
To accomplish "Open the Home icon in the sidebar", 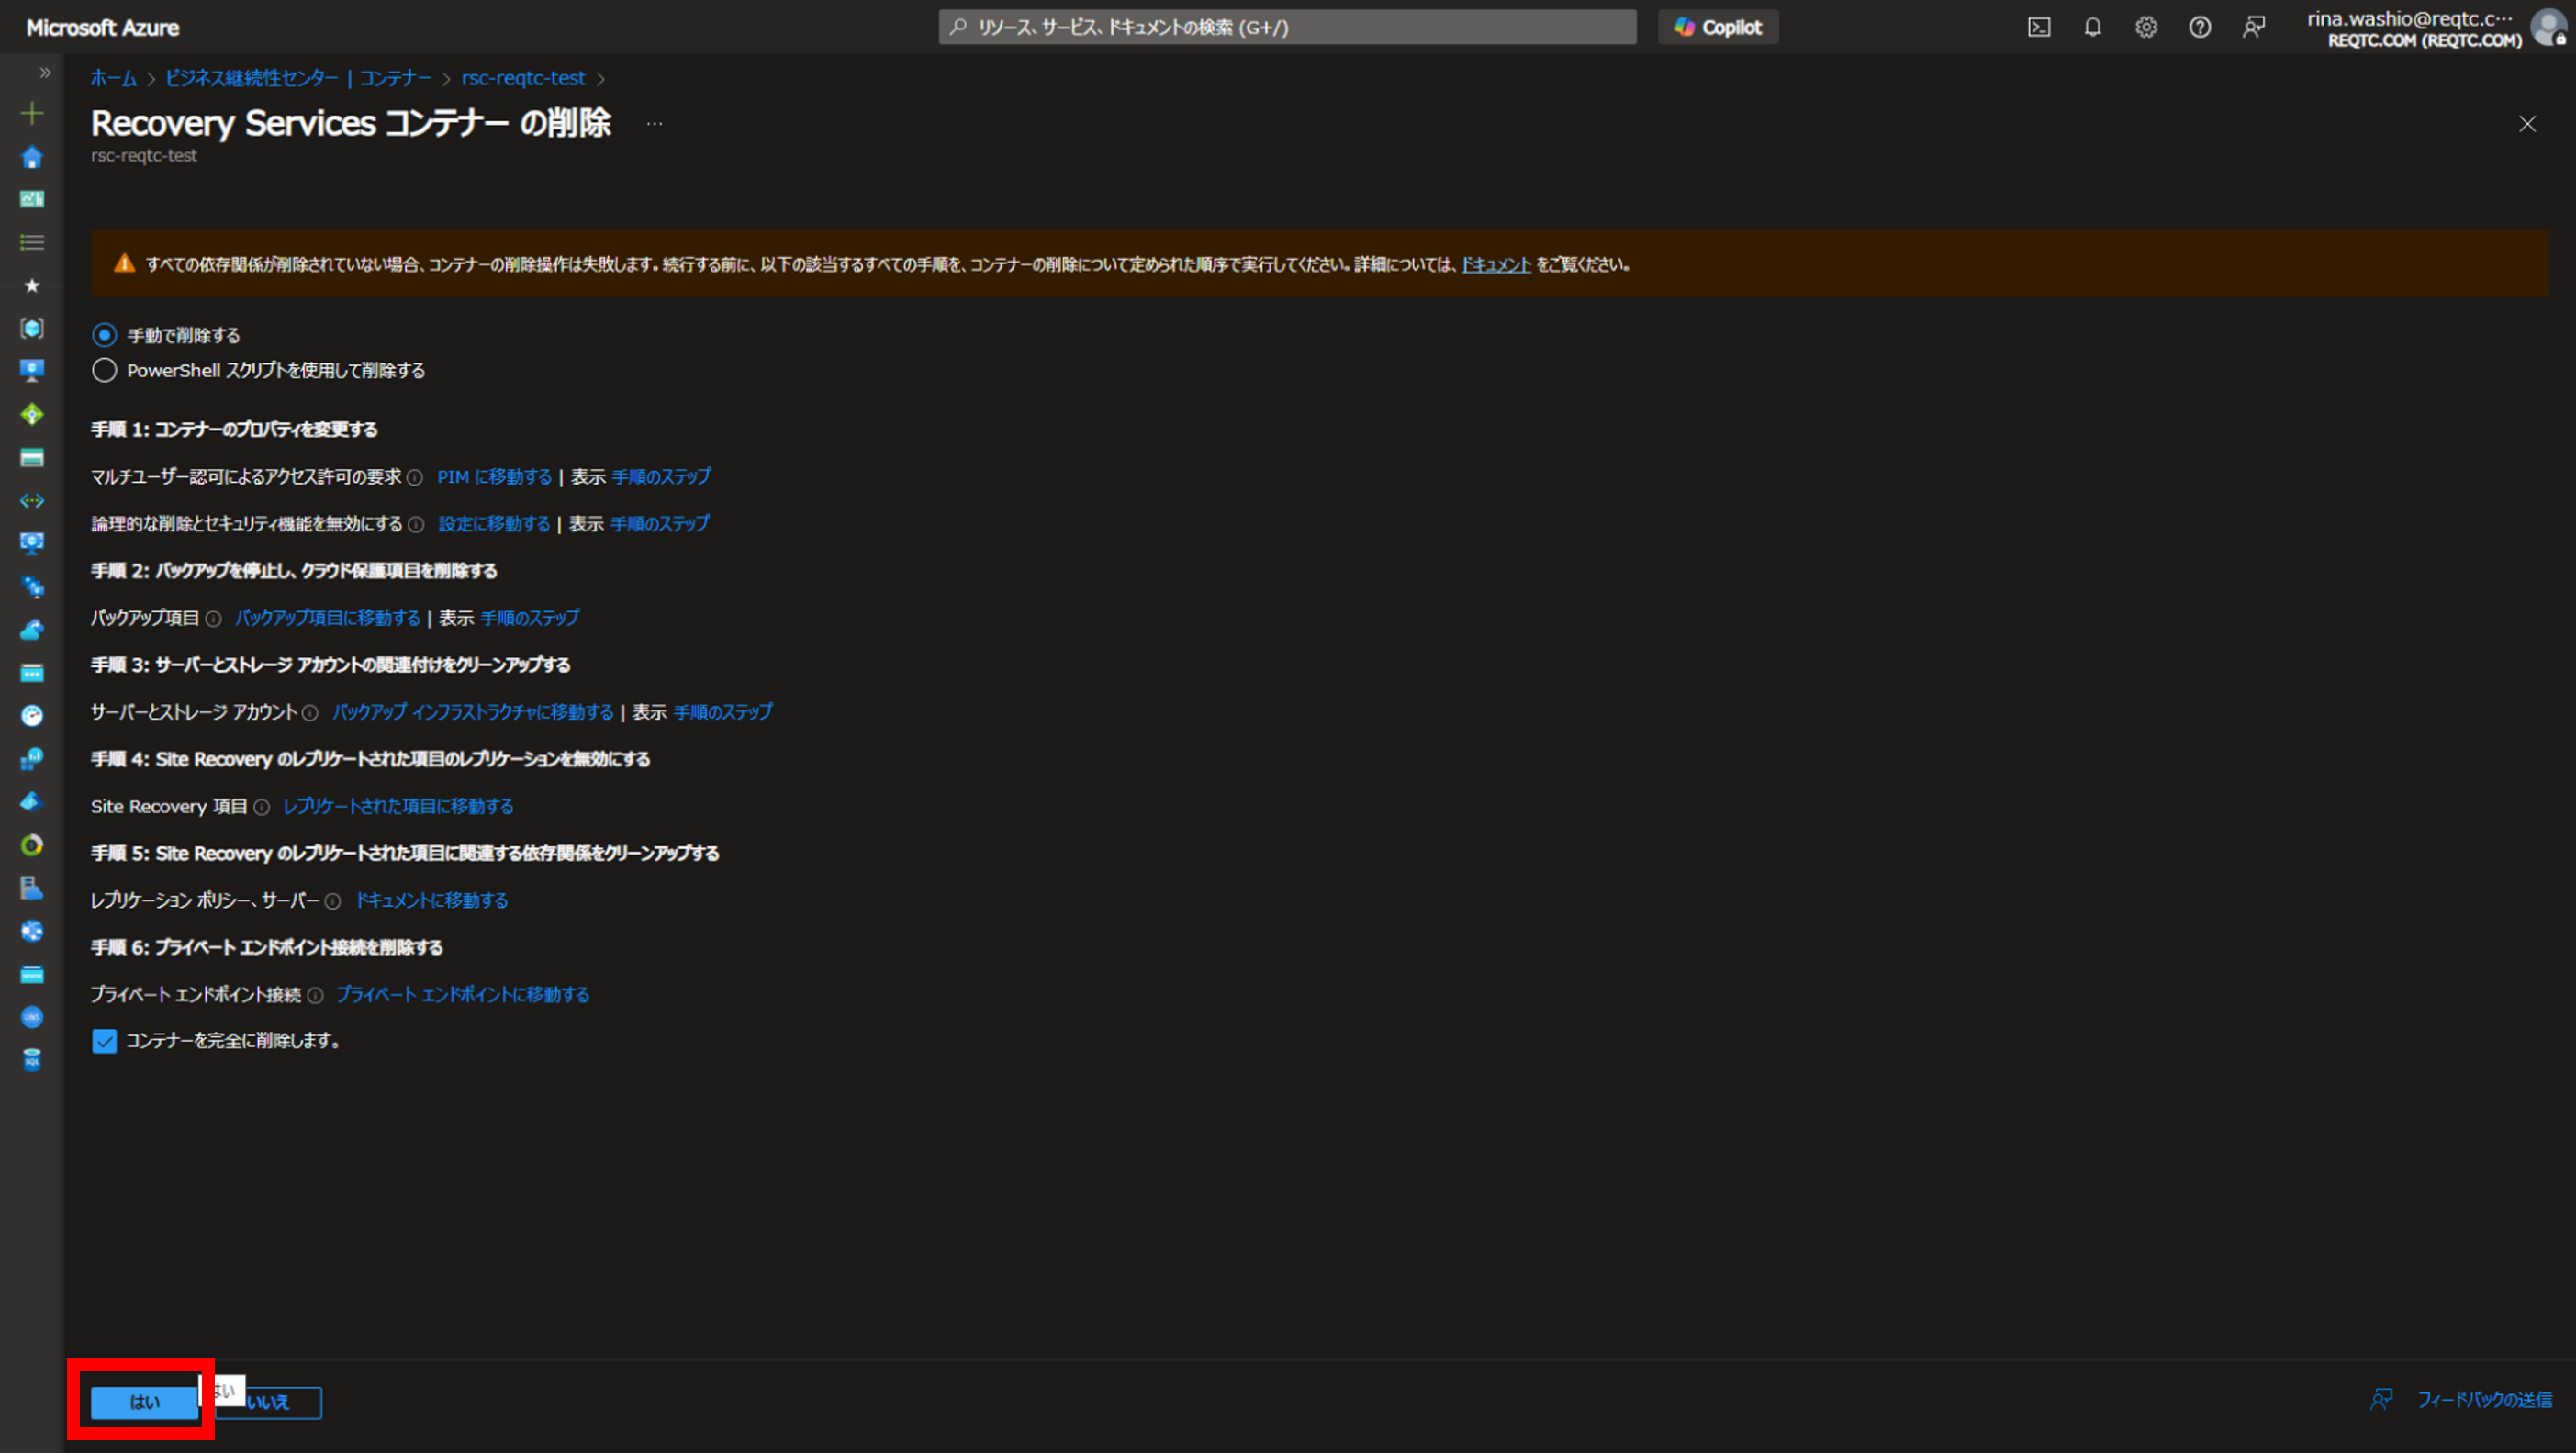I will pyautogui.click(x=32, y=157).
